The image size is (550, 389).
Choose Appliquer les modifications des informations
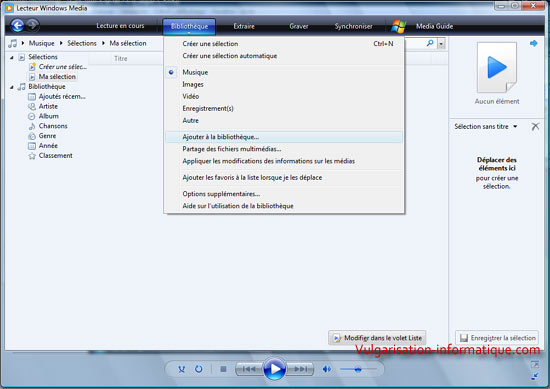pyautogui.click(x=284, y=161)
